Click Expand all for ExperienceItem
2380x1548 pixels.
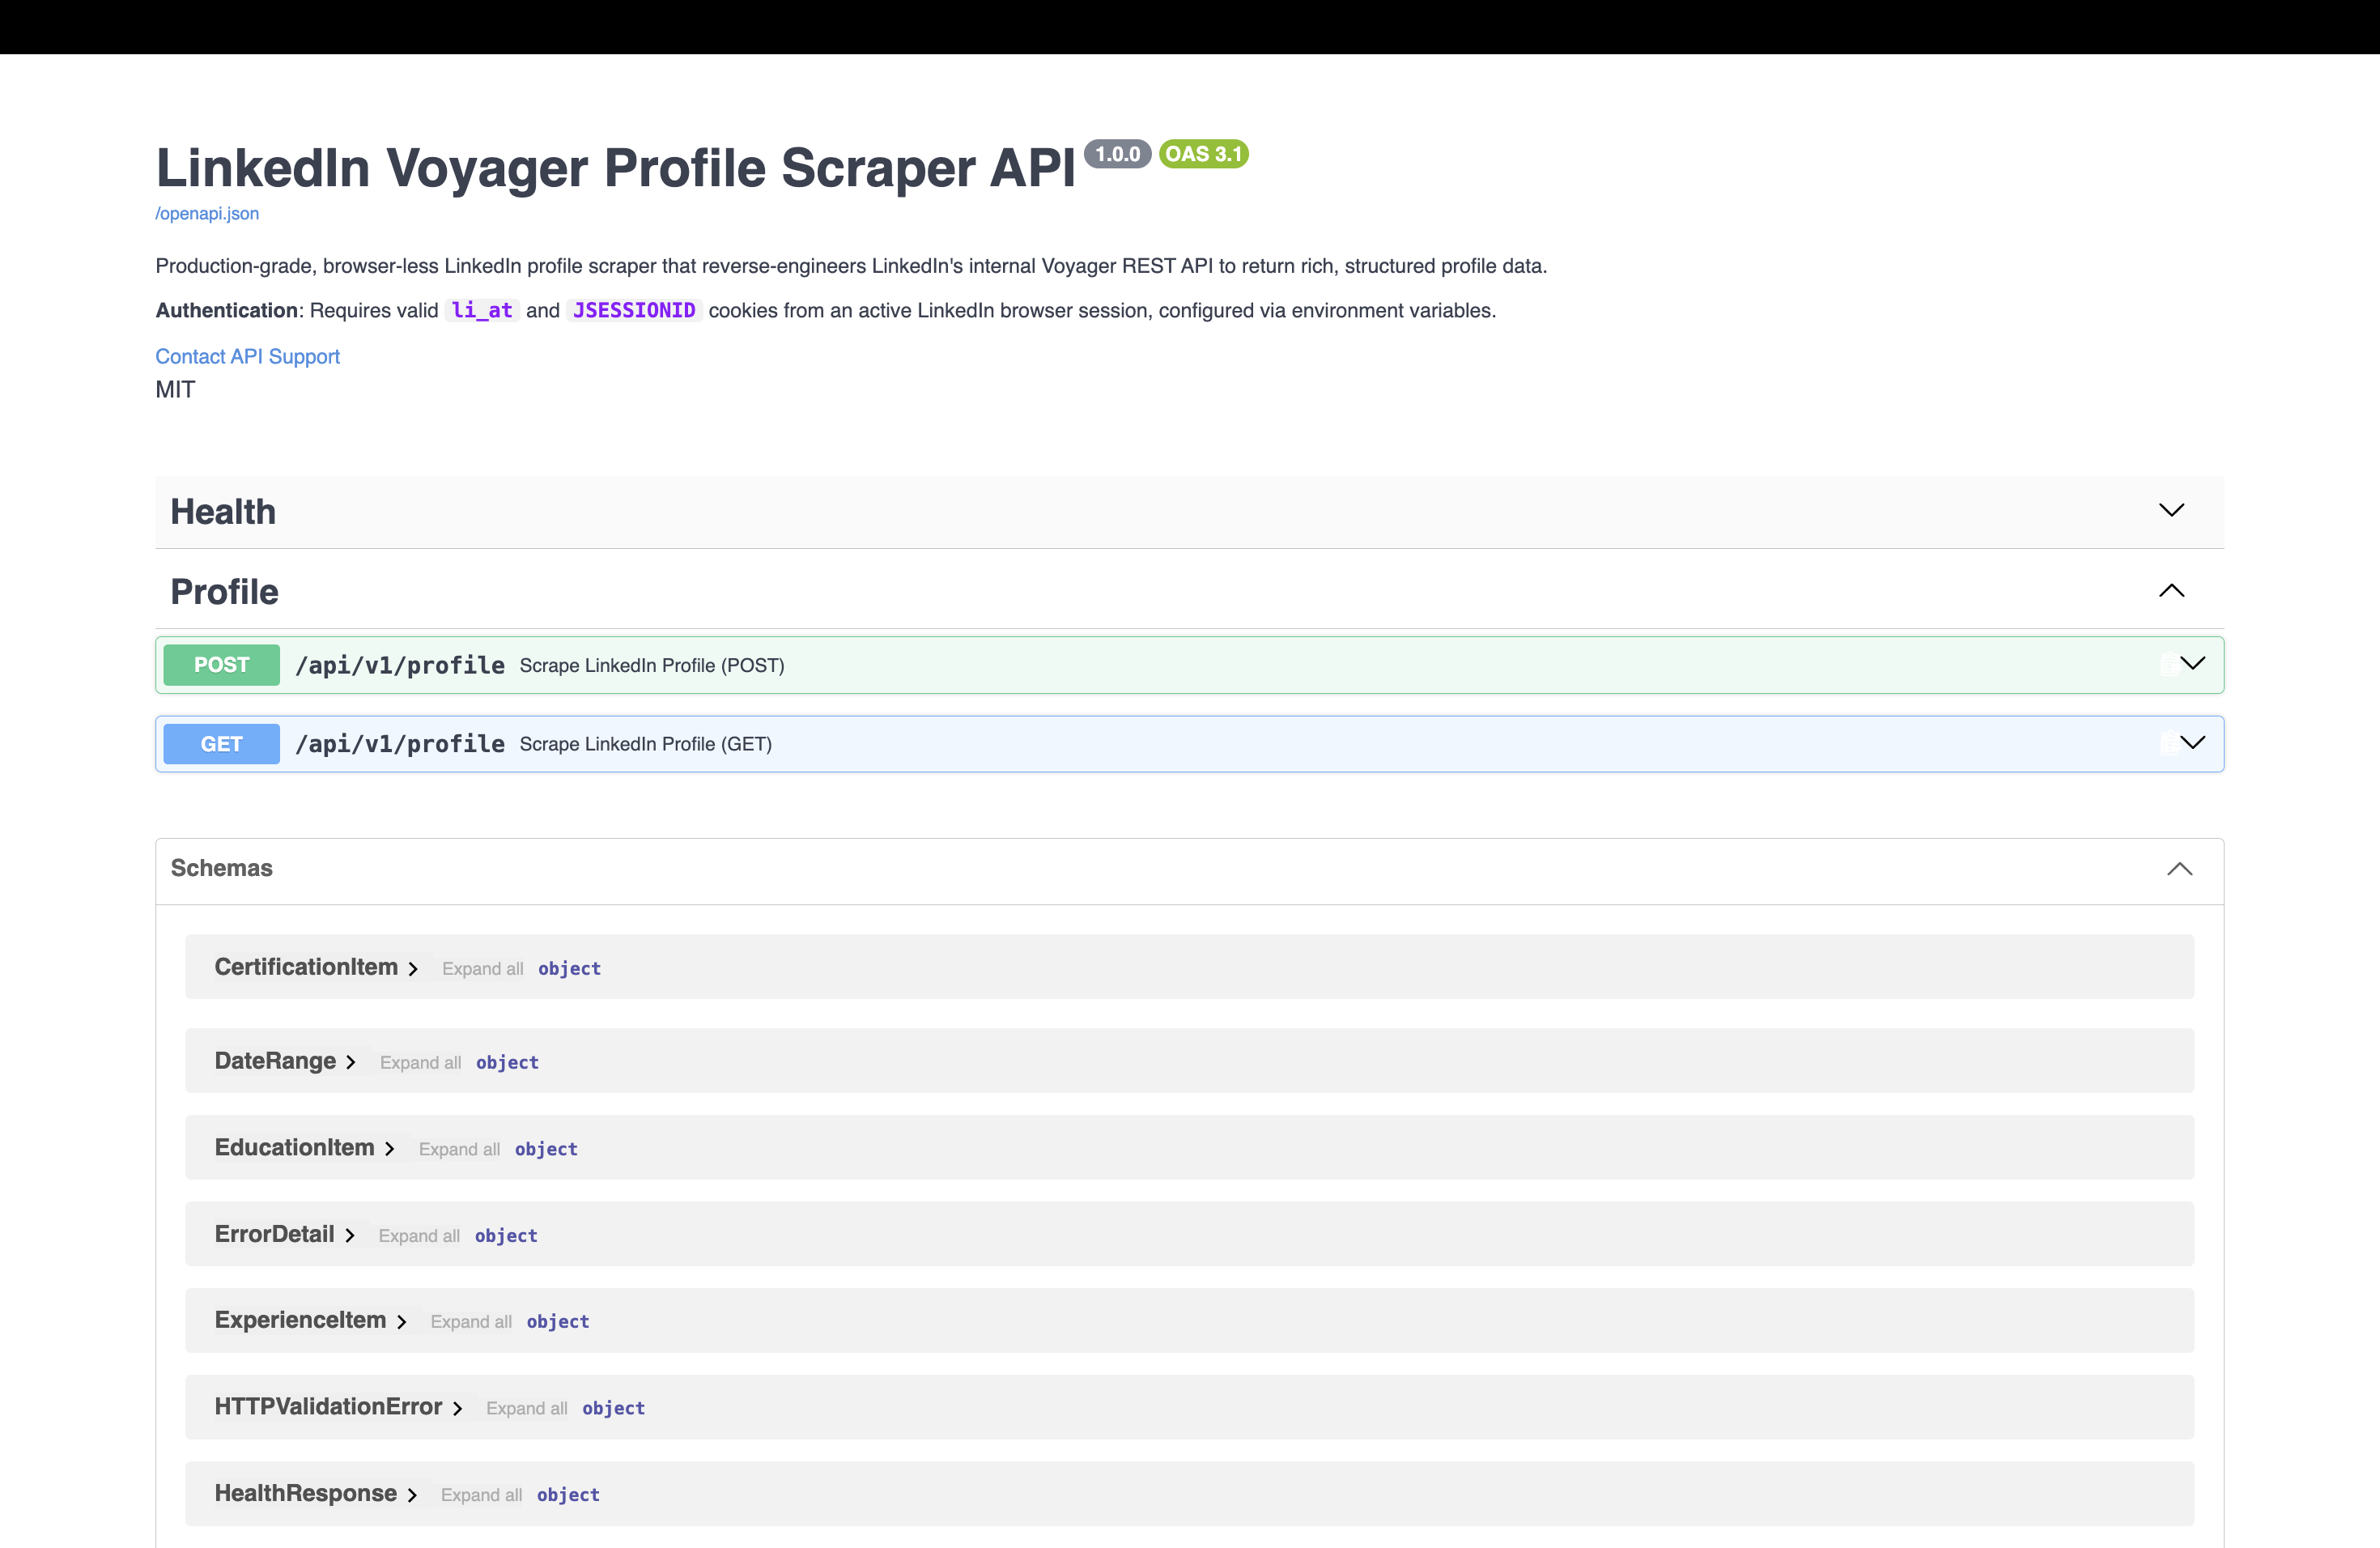(x=471, y=1322)
